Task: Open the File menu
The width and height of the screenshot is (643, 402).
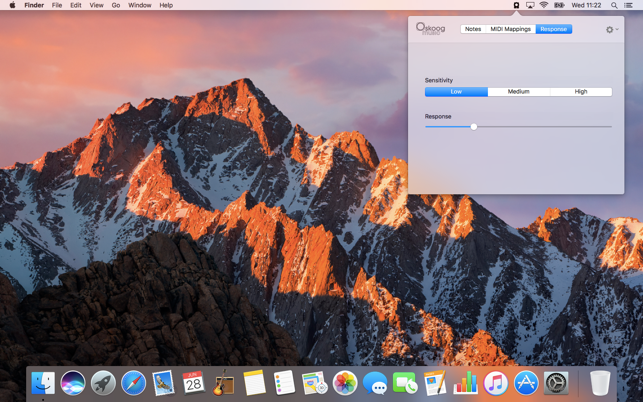Action: pos(57,5)
